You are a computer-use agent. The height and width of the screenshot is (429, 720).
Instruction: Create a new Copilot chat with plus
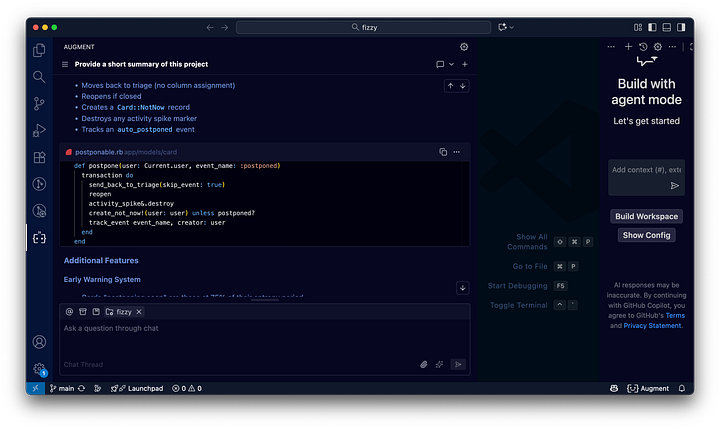coord(629,46)
